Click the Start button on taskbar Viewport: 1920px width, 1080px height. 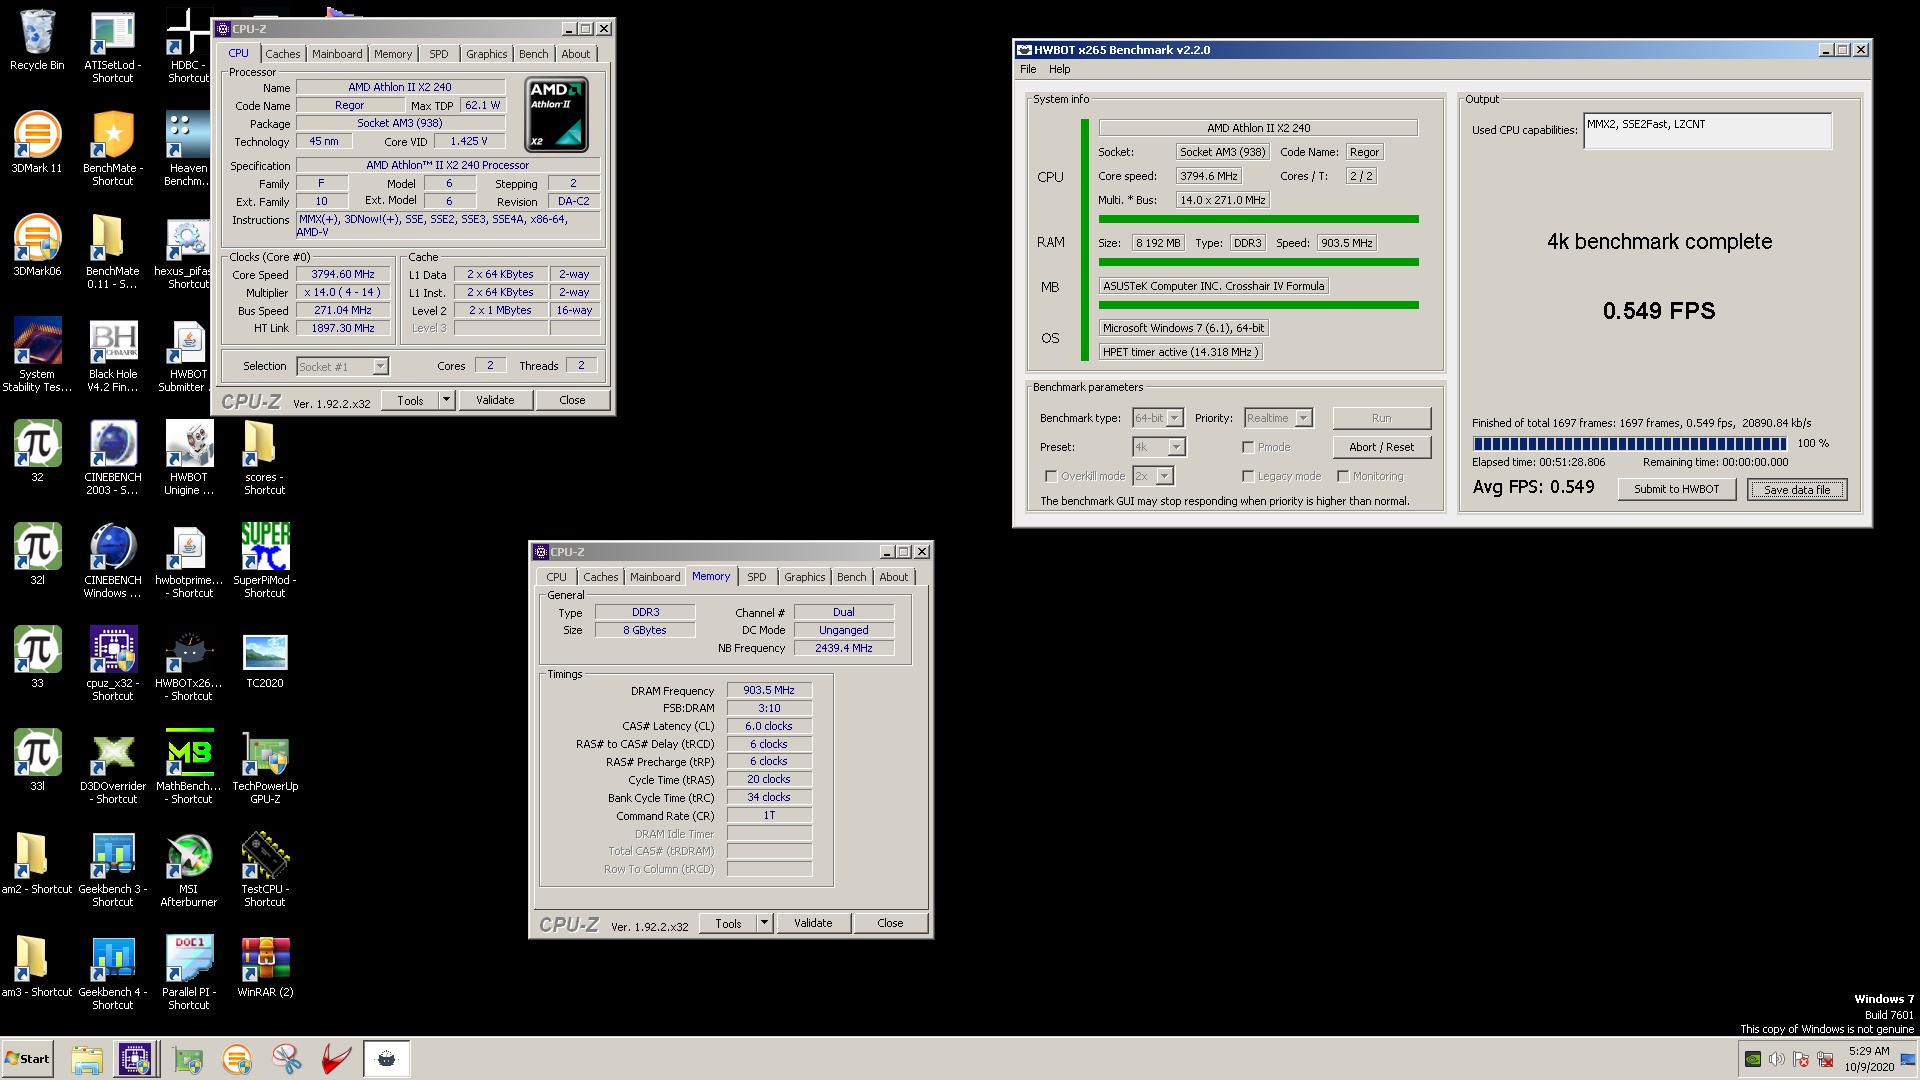[27, 1058]
